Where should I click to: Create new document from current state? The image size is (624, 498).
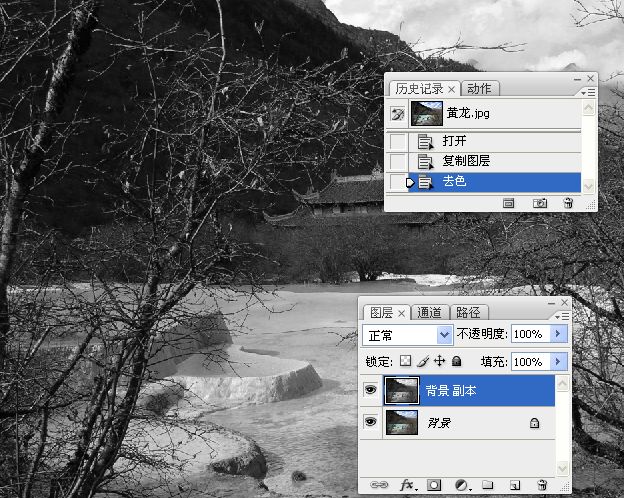(x=509, y=203)
